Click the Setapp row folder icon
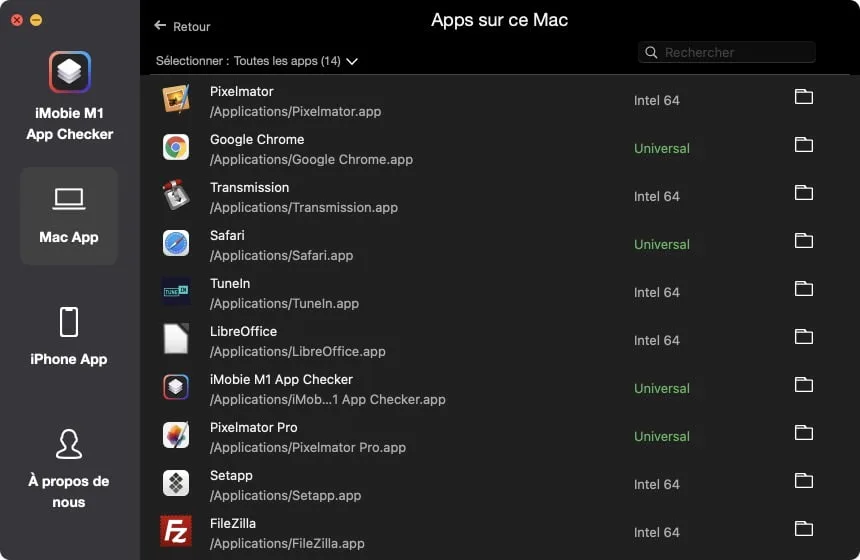This screenshot has height=560, width=860. 804,480
